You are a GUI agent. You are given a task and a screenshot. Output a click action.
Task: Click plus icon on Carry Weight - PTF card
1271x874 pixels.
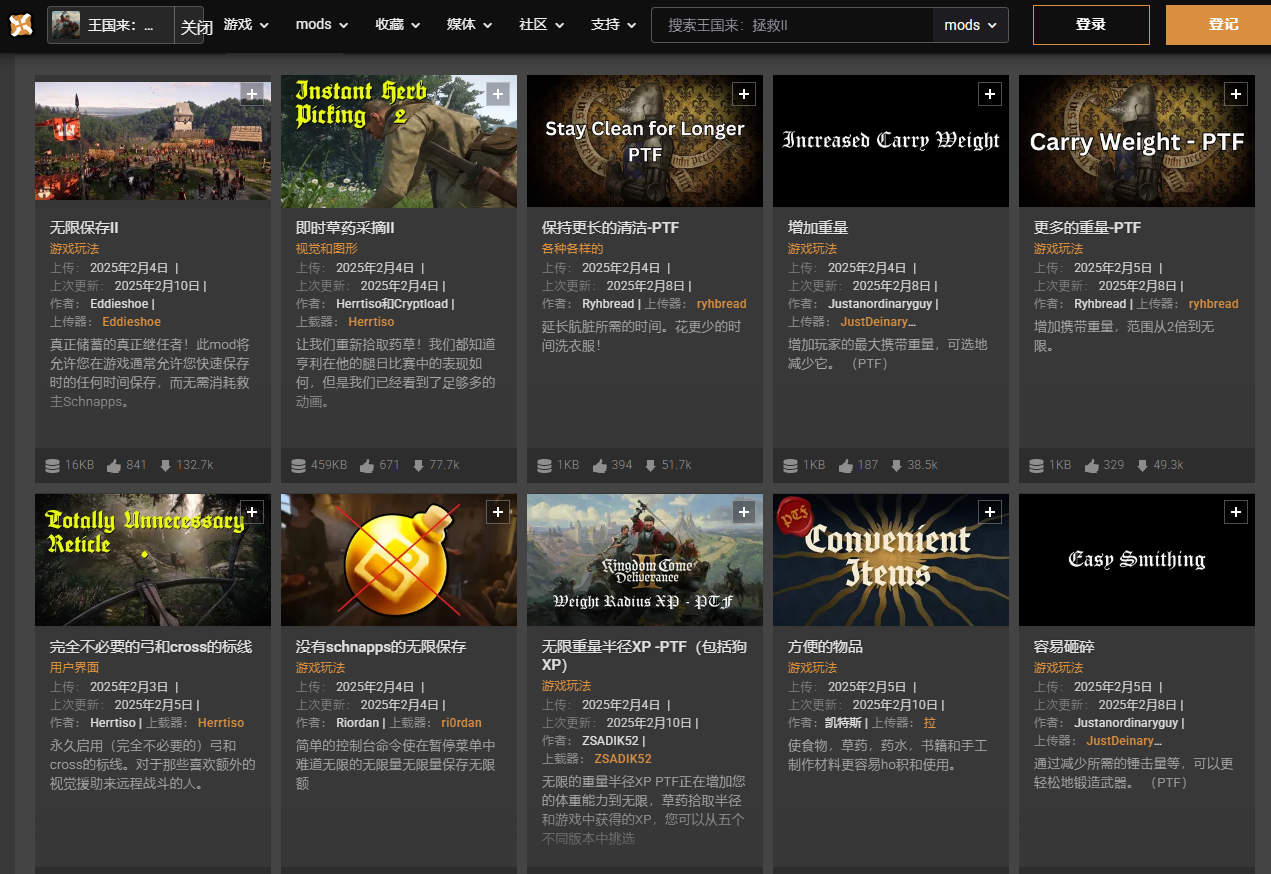1236,94
